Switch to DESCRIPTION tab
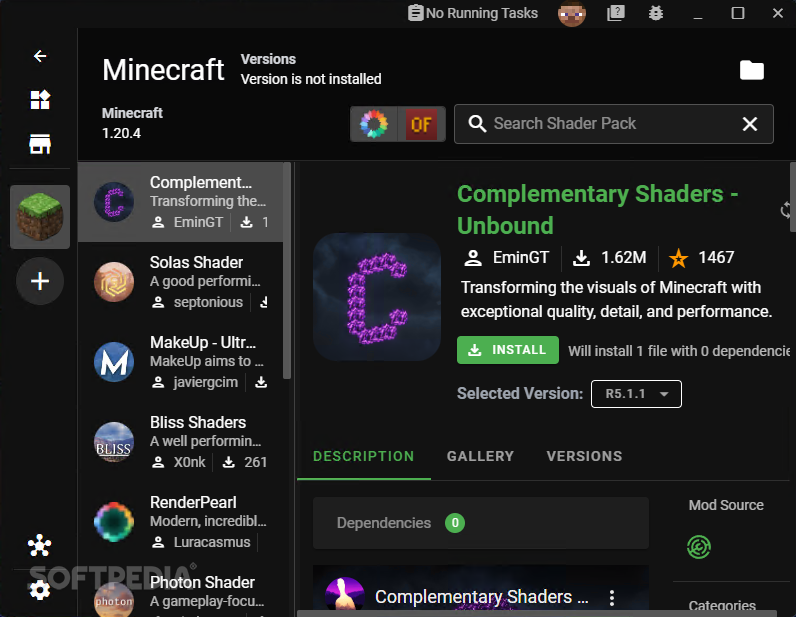796x617 pixels. (x=363, y=456)
